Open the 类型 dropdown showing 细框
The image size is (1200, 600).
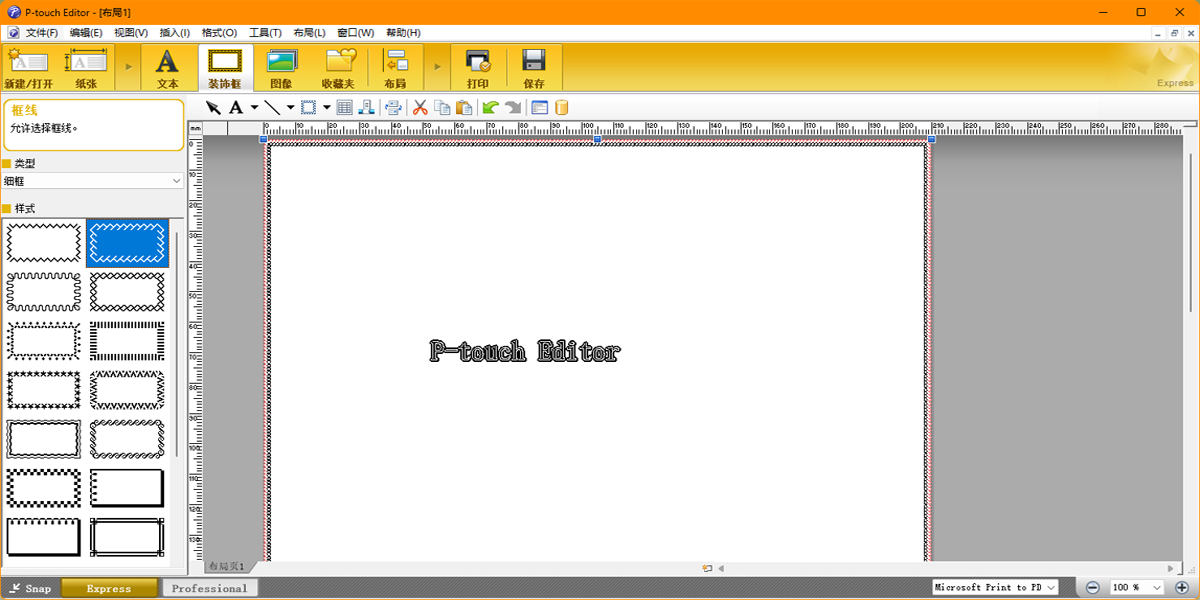click(x=92, y=181)
